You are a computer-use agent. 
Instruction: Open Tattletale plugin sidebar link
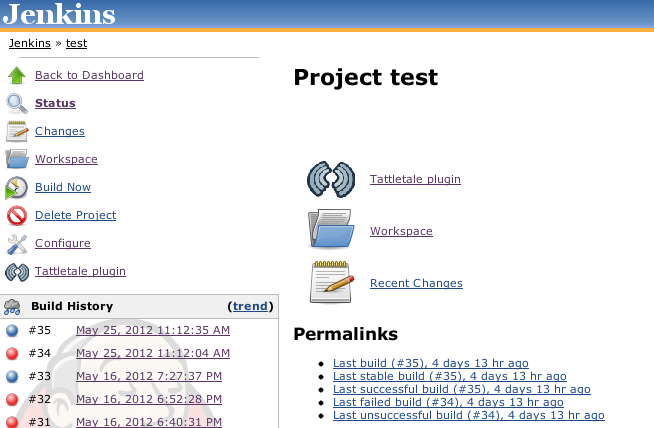[80, 271]
